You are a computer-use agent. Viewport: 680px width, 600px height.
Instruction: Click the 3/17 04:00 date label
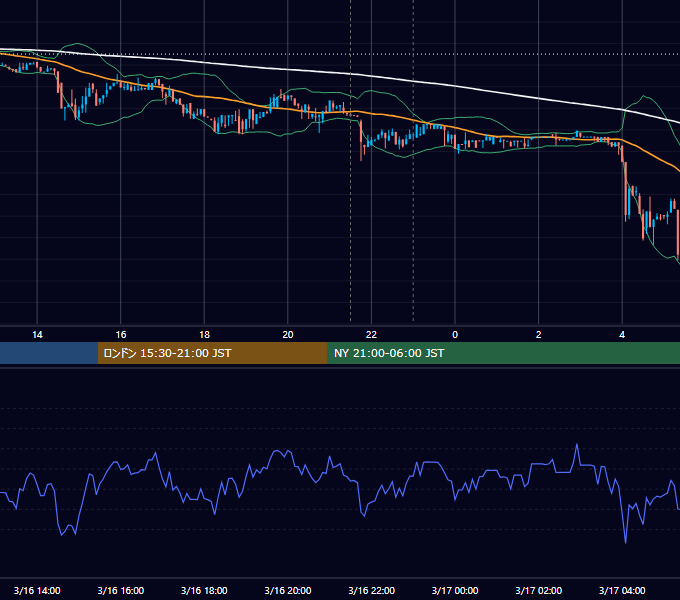pos(622,590)
